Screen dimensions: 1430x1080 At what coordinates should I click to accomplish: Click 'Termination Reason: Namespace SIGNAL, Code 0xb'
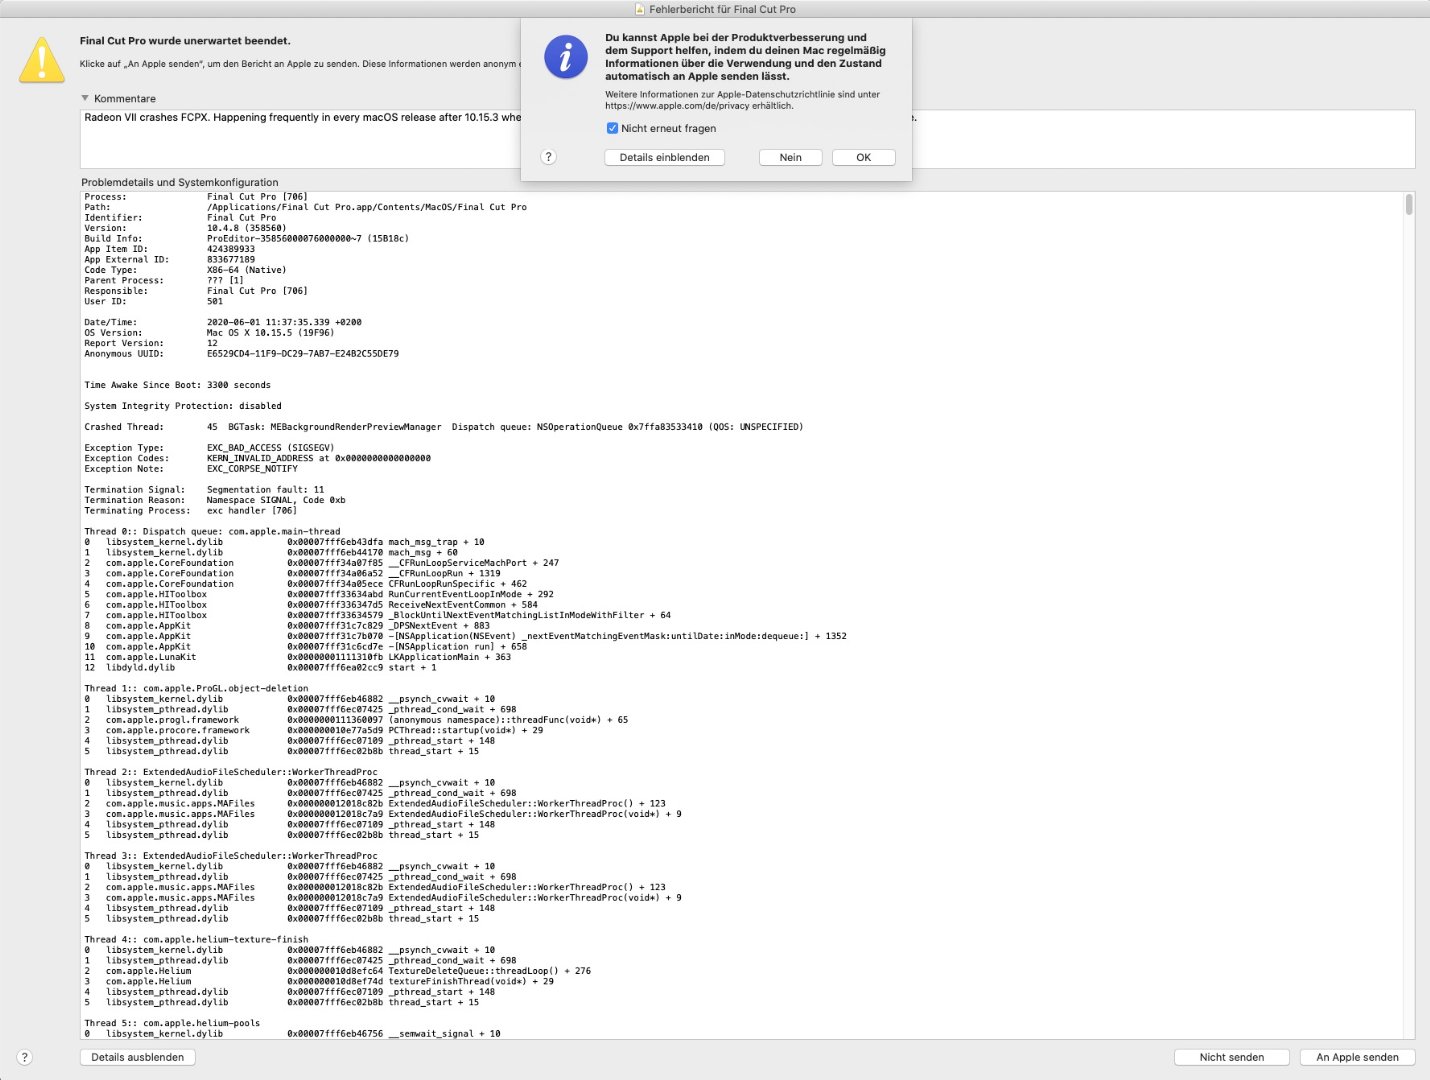[x=215, y=500]
